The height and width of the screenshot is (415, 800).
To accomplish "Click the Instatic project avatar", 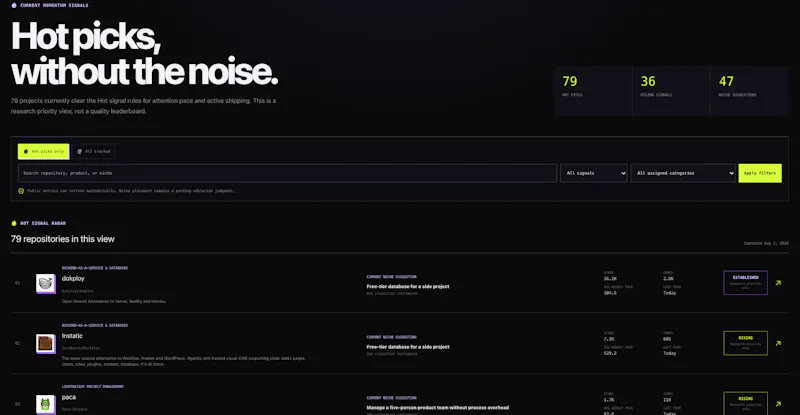I will [x=45, y=343].
